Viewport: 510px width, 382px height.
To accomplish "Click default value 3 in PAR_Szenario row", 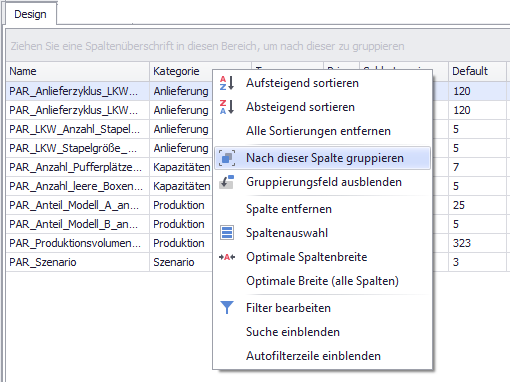I will 477,262.
